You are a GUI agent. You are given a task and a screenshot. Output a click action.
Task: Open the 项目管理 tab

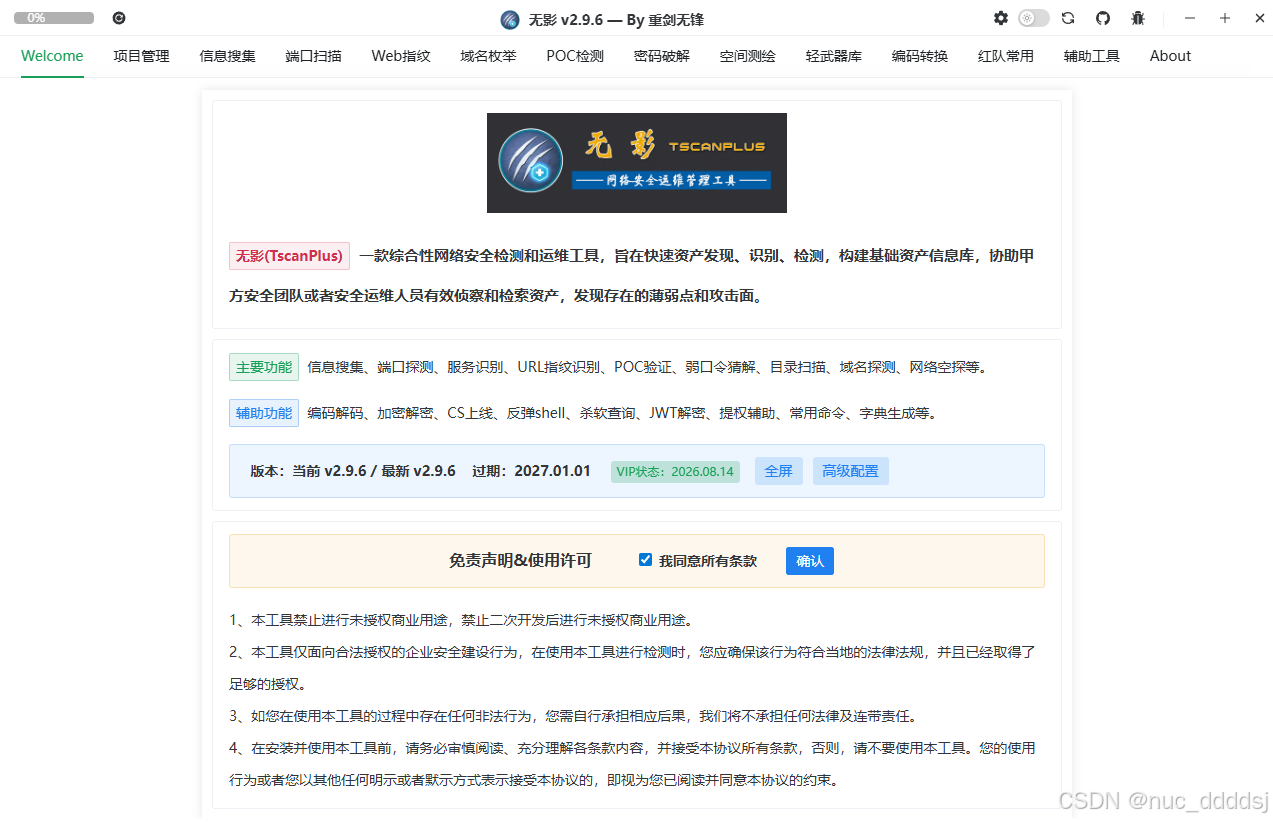[x=142, y=56]
